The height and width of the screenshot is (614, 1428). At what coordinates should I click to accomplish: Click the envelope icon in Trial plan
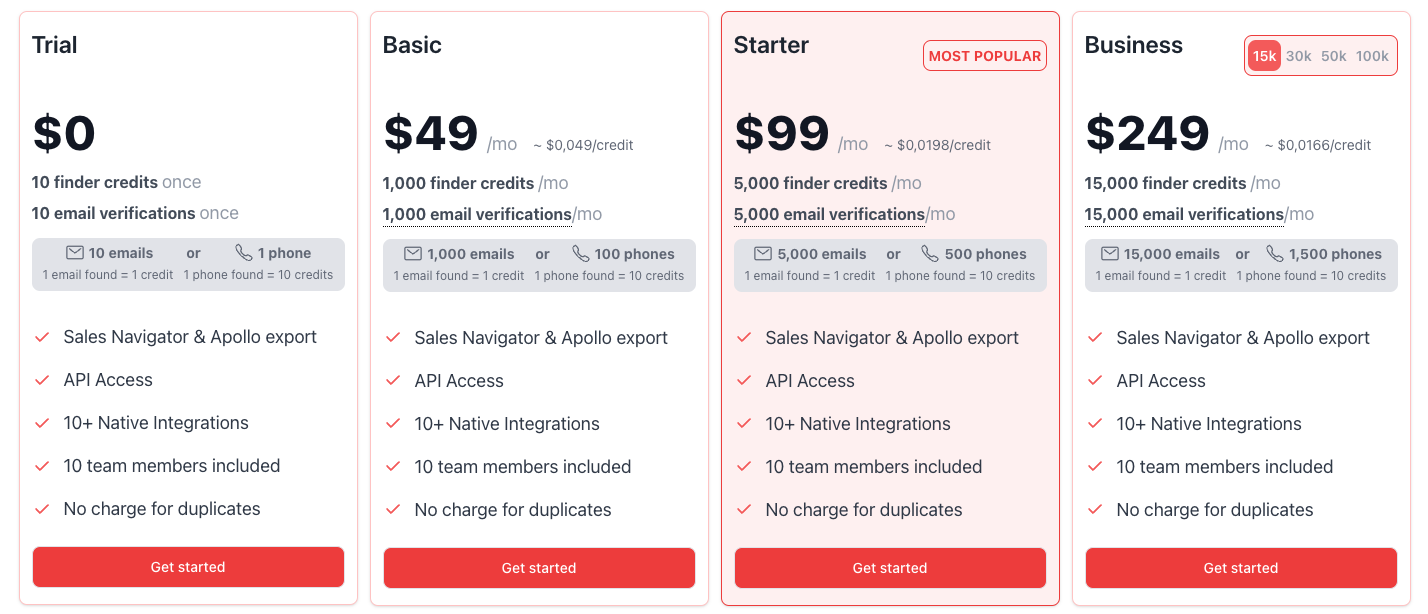74,253
